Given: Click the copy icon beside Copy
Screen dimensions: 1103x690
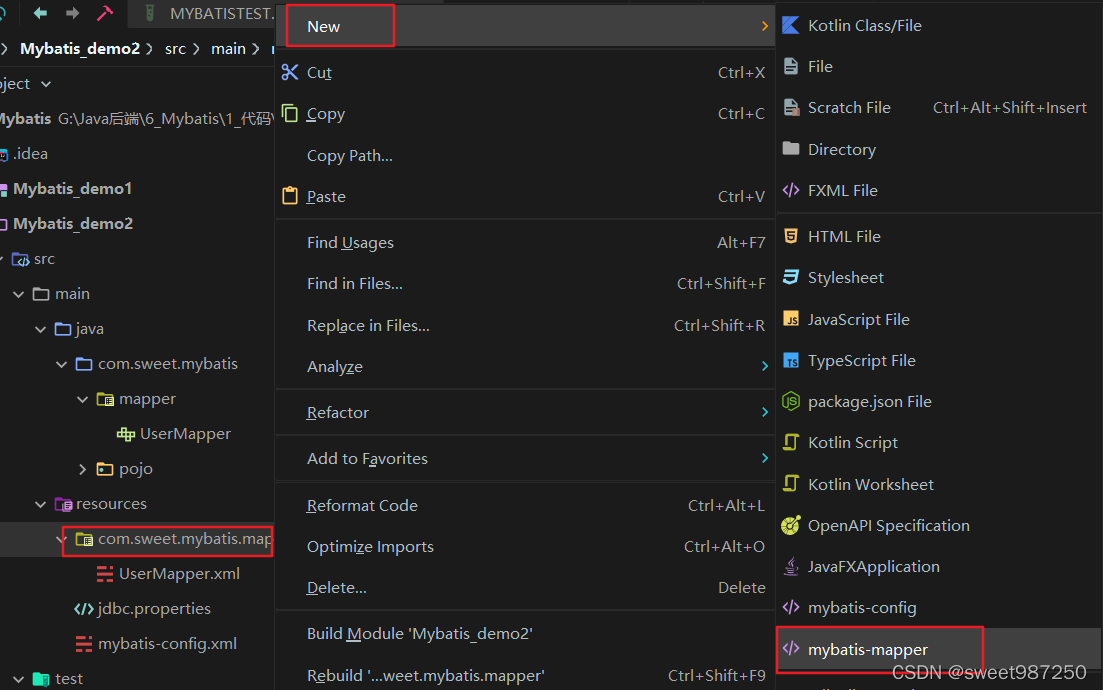Looking at the screenshot, I should [290, 113].
